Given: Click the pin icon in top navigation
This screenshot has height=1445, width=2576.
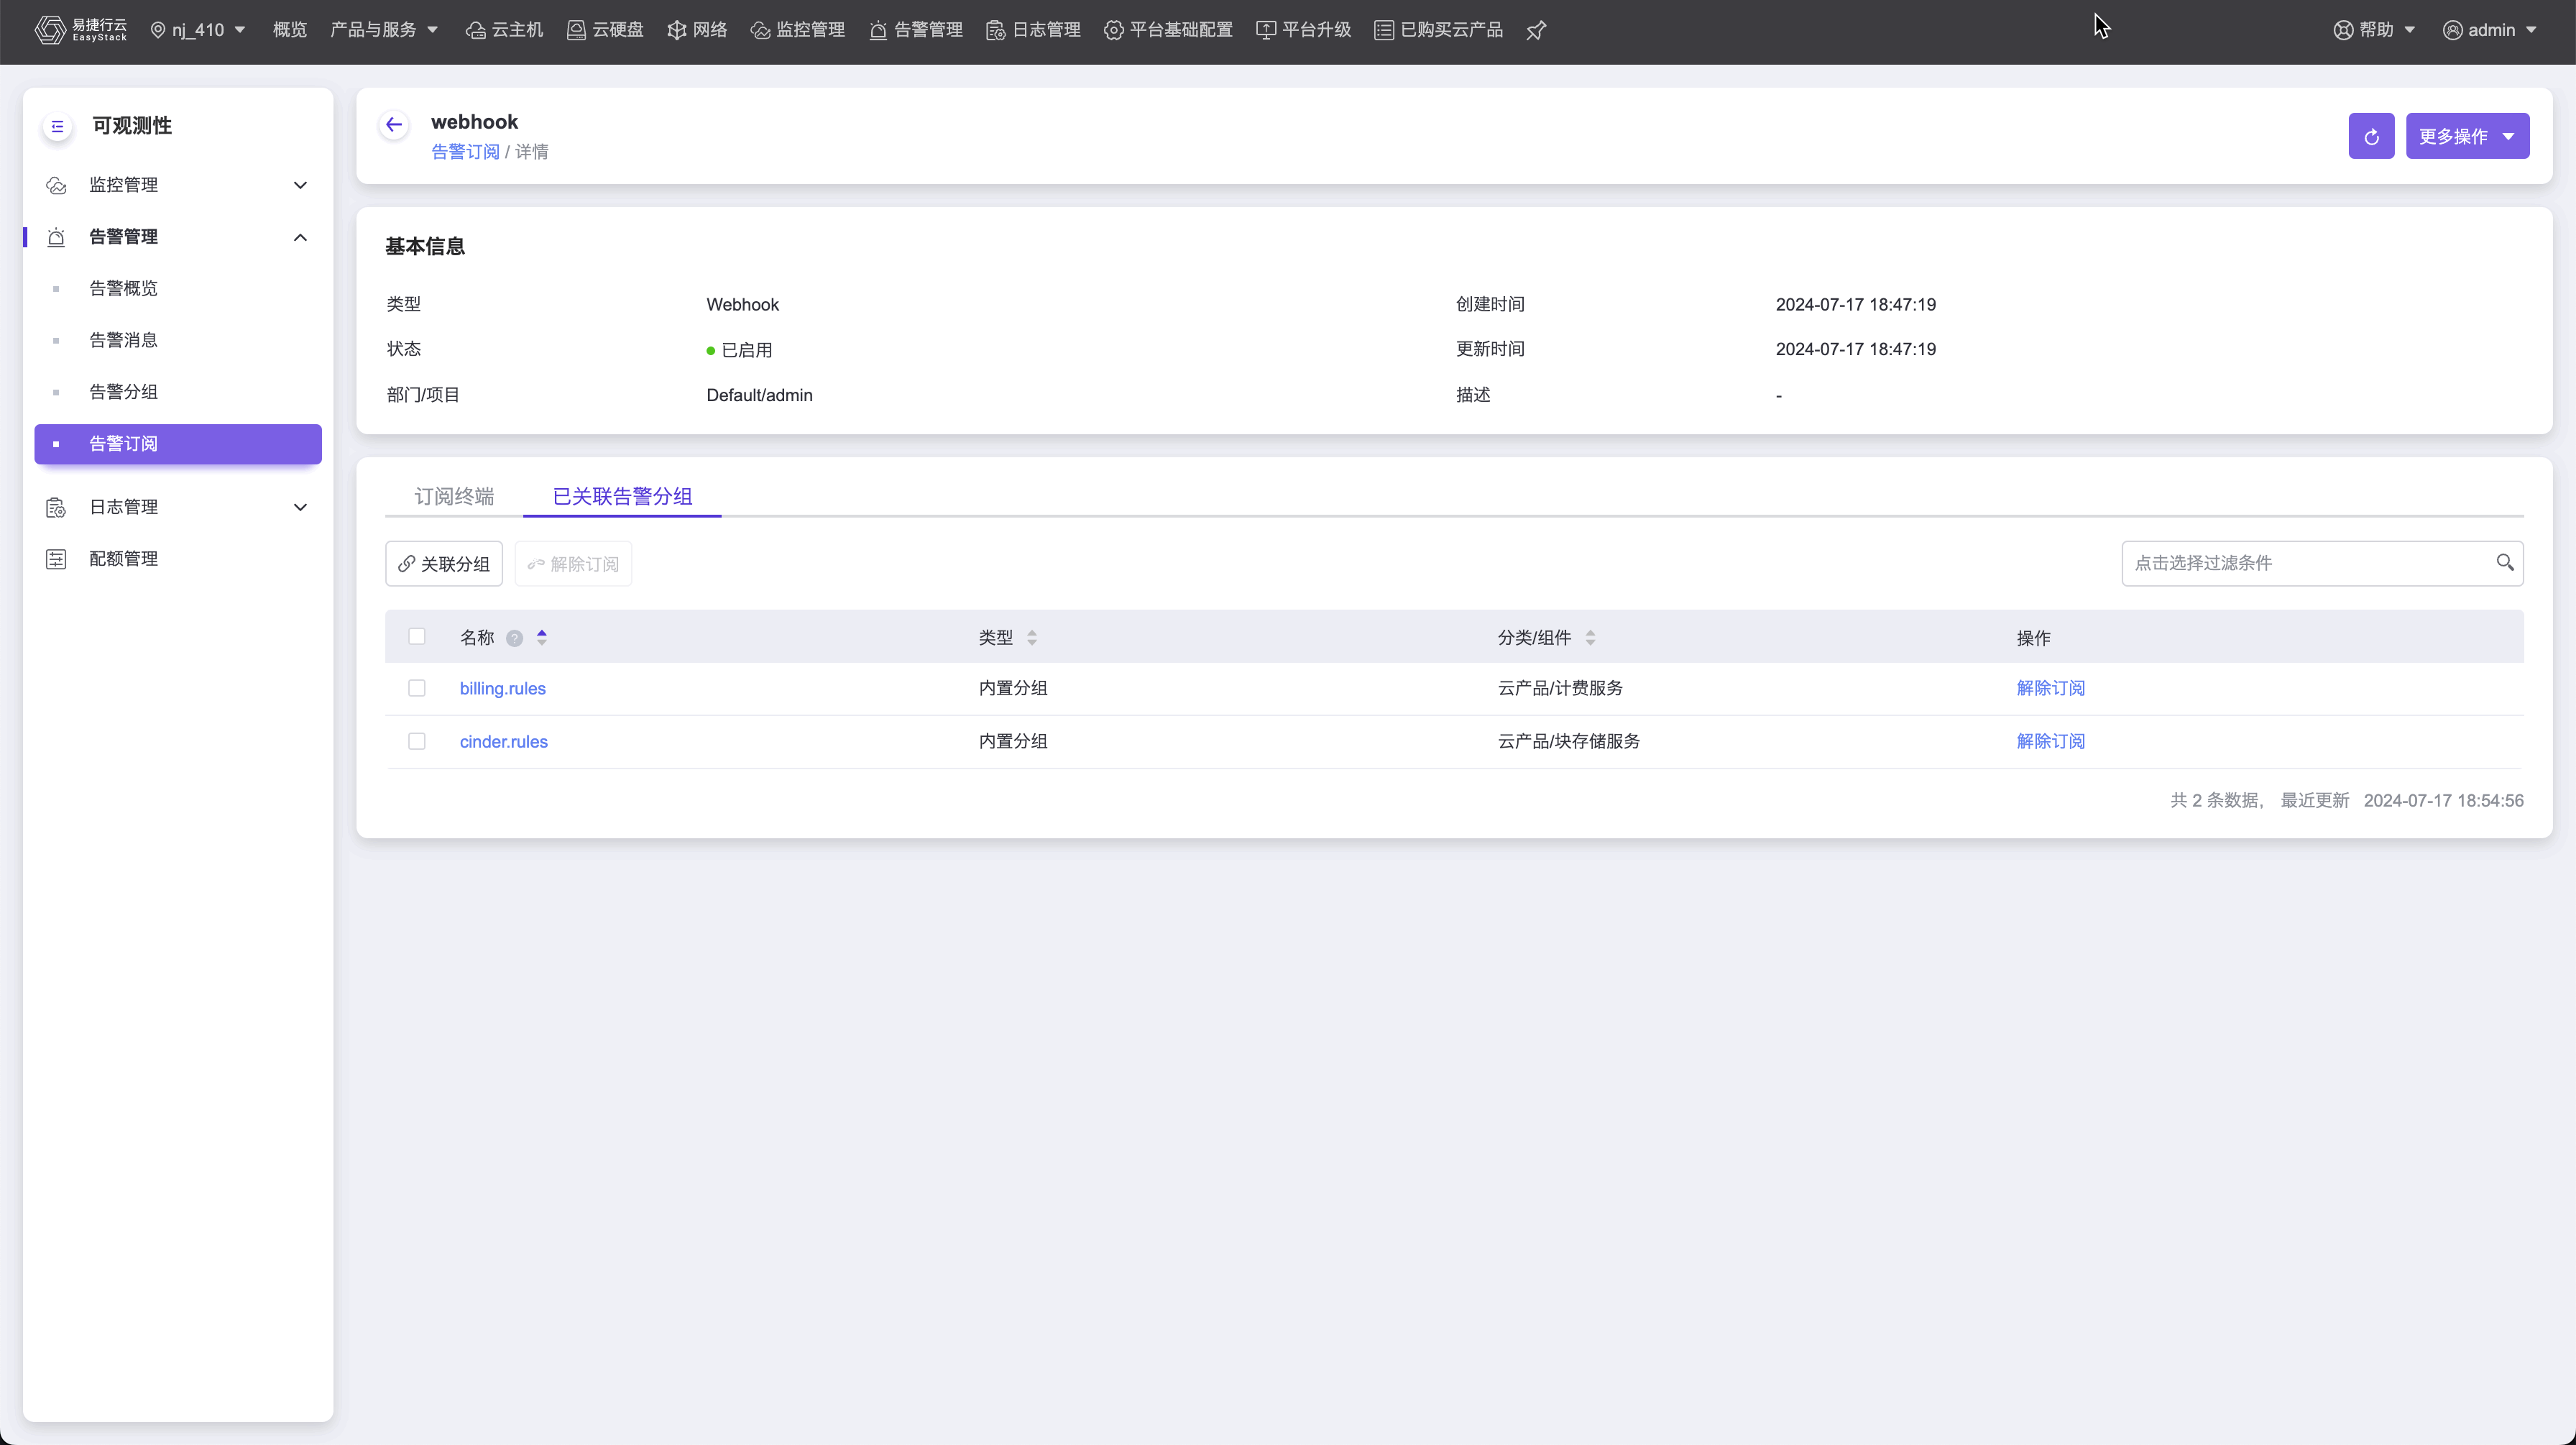Looking at the screenshot, I should [1536, 30].
